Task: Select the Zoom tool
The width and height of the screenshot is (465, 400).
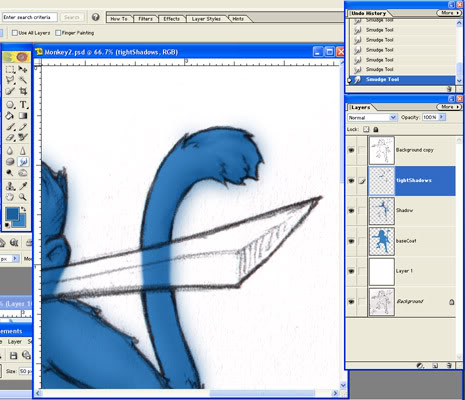Action: click(x=23, y=197)
